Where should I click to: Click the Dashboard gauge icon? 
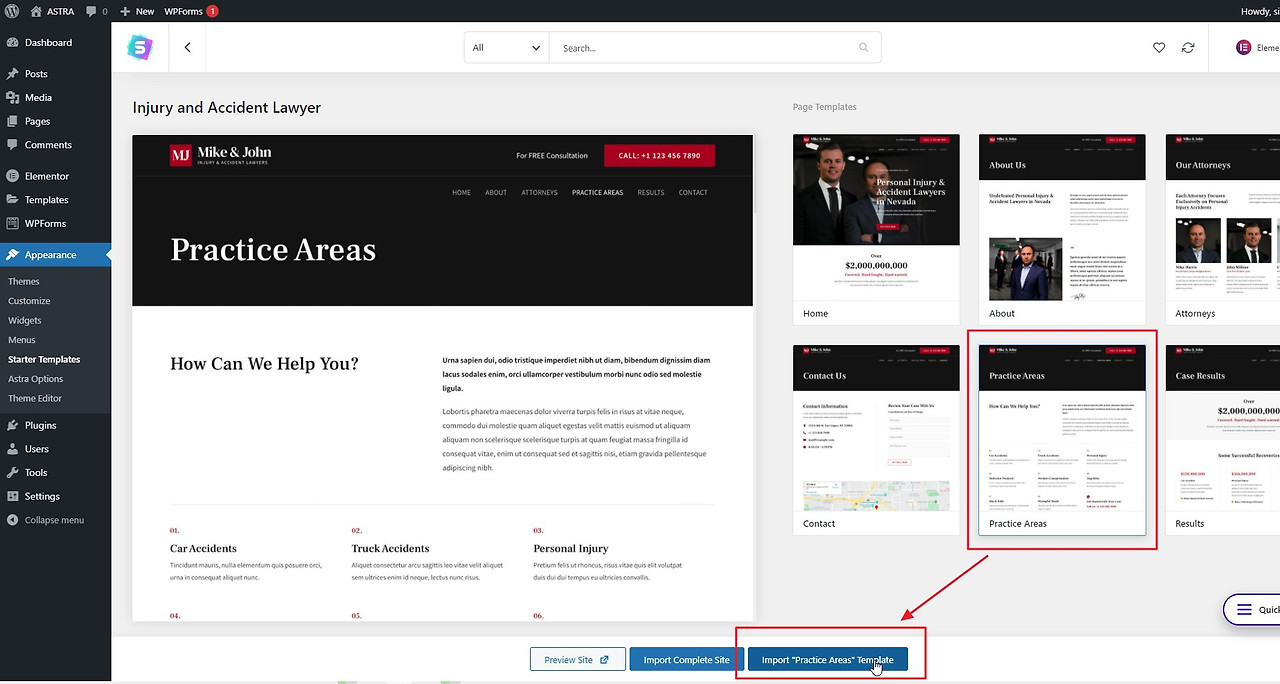[x=13, y=42]
